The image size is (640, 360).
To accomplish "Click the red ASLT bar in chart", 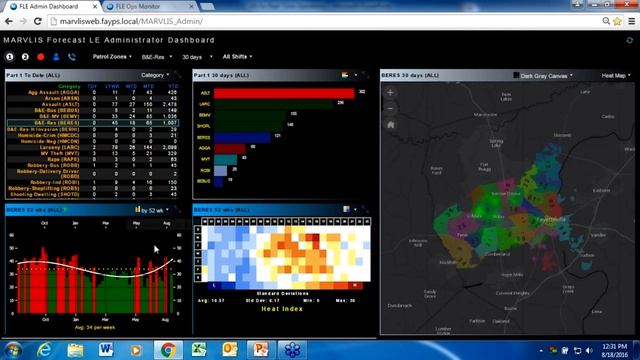I will (284, 93).
